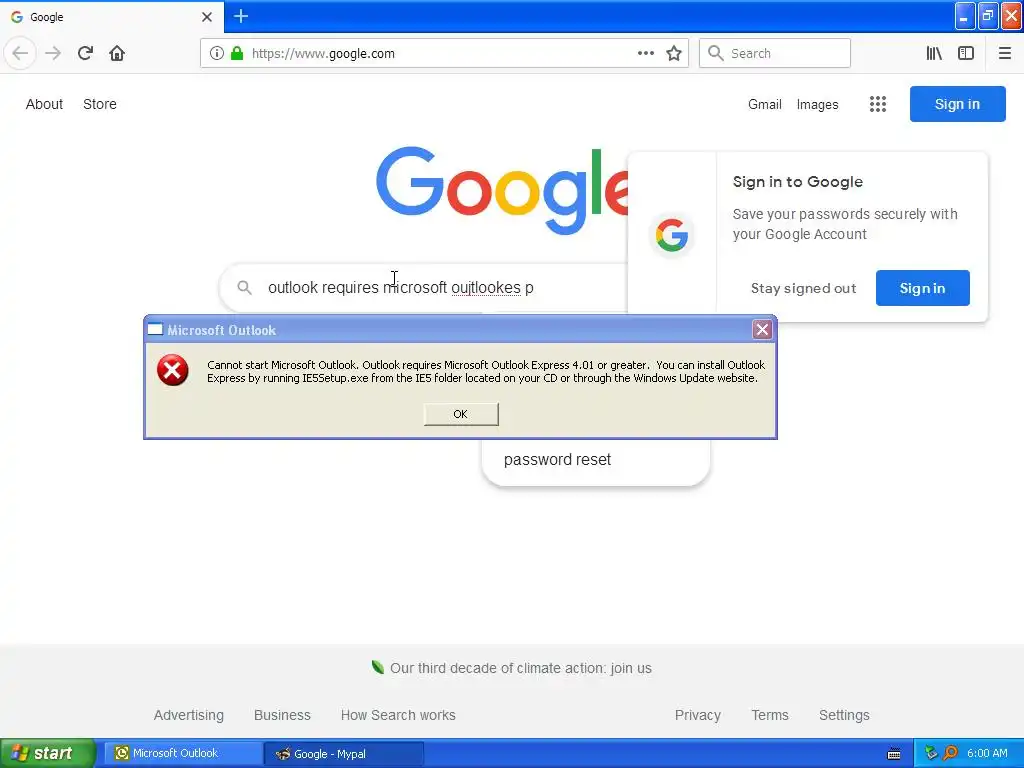Click the browser Back arrow button
Screen dimensions: 1024x768
(x=20, y=53)
